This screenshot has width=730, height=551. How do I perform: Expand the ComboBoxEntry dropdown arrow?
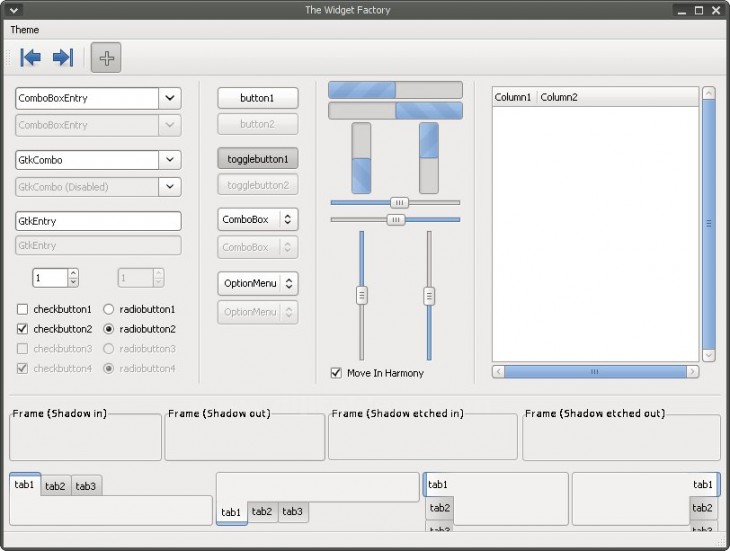click(170, 98)
